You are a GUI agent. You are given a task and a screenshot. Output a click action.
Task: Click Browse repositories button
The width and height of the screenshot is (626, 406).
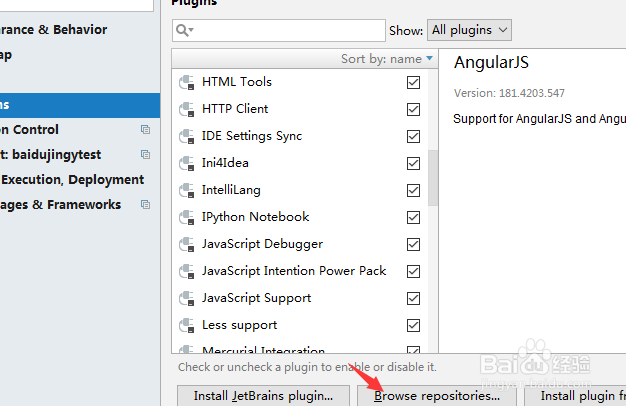click(437, 396)
